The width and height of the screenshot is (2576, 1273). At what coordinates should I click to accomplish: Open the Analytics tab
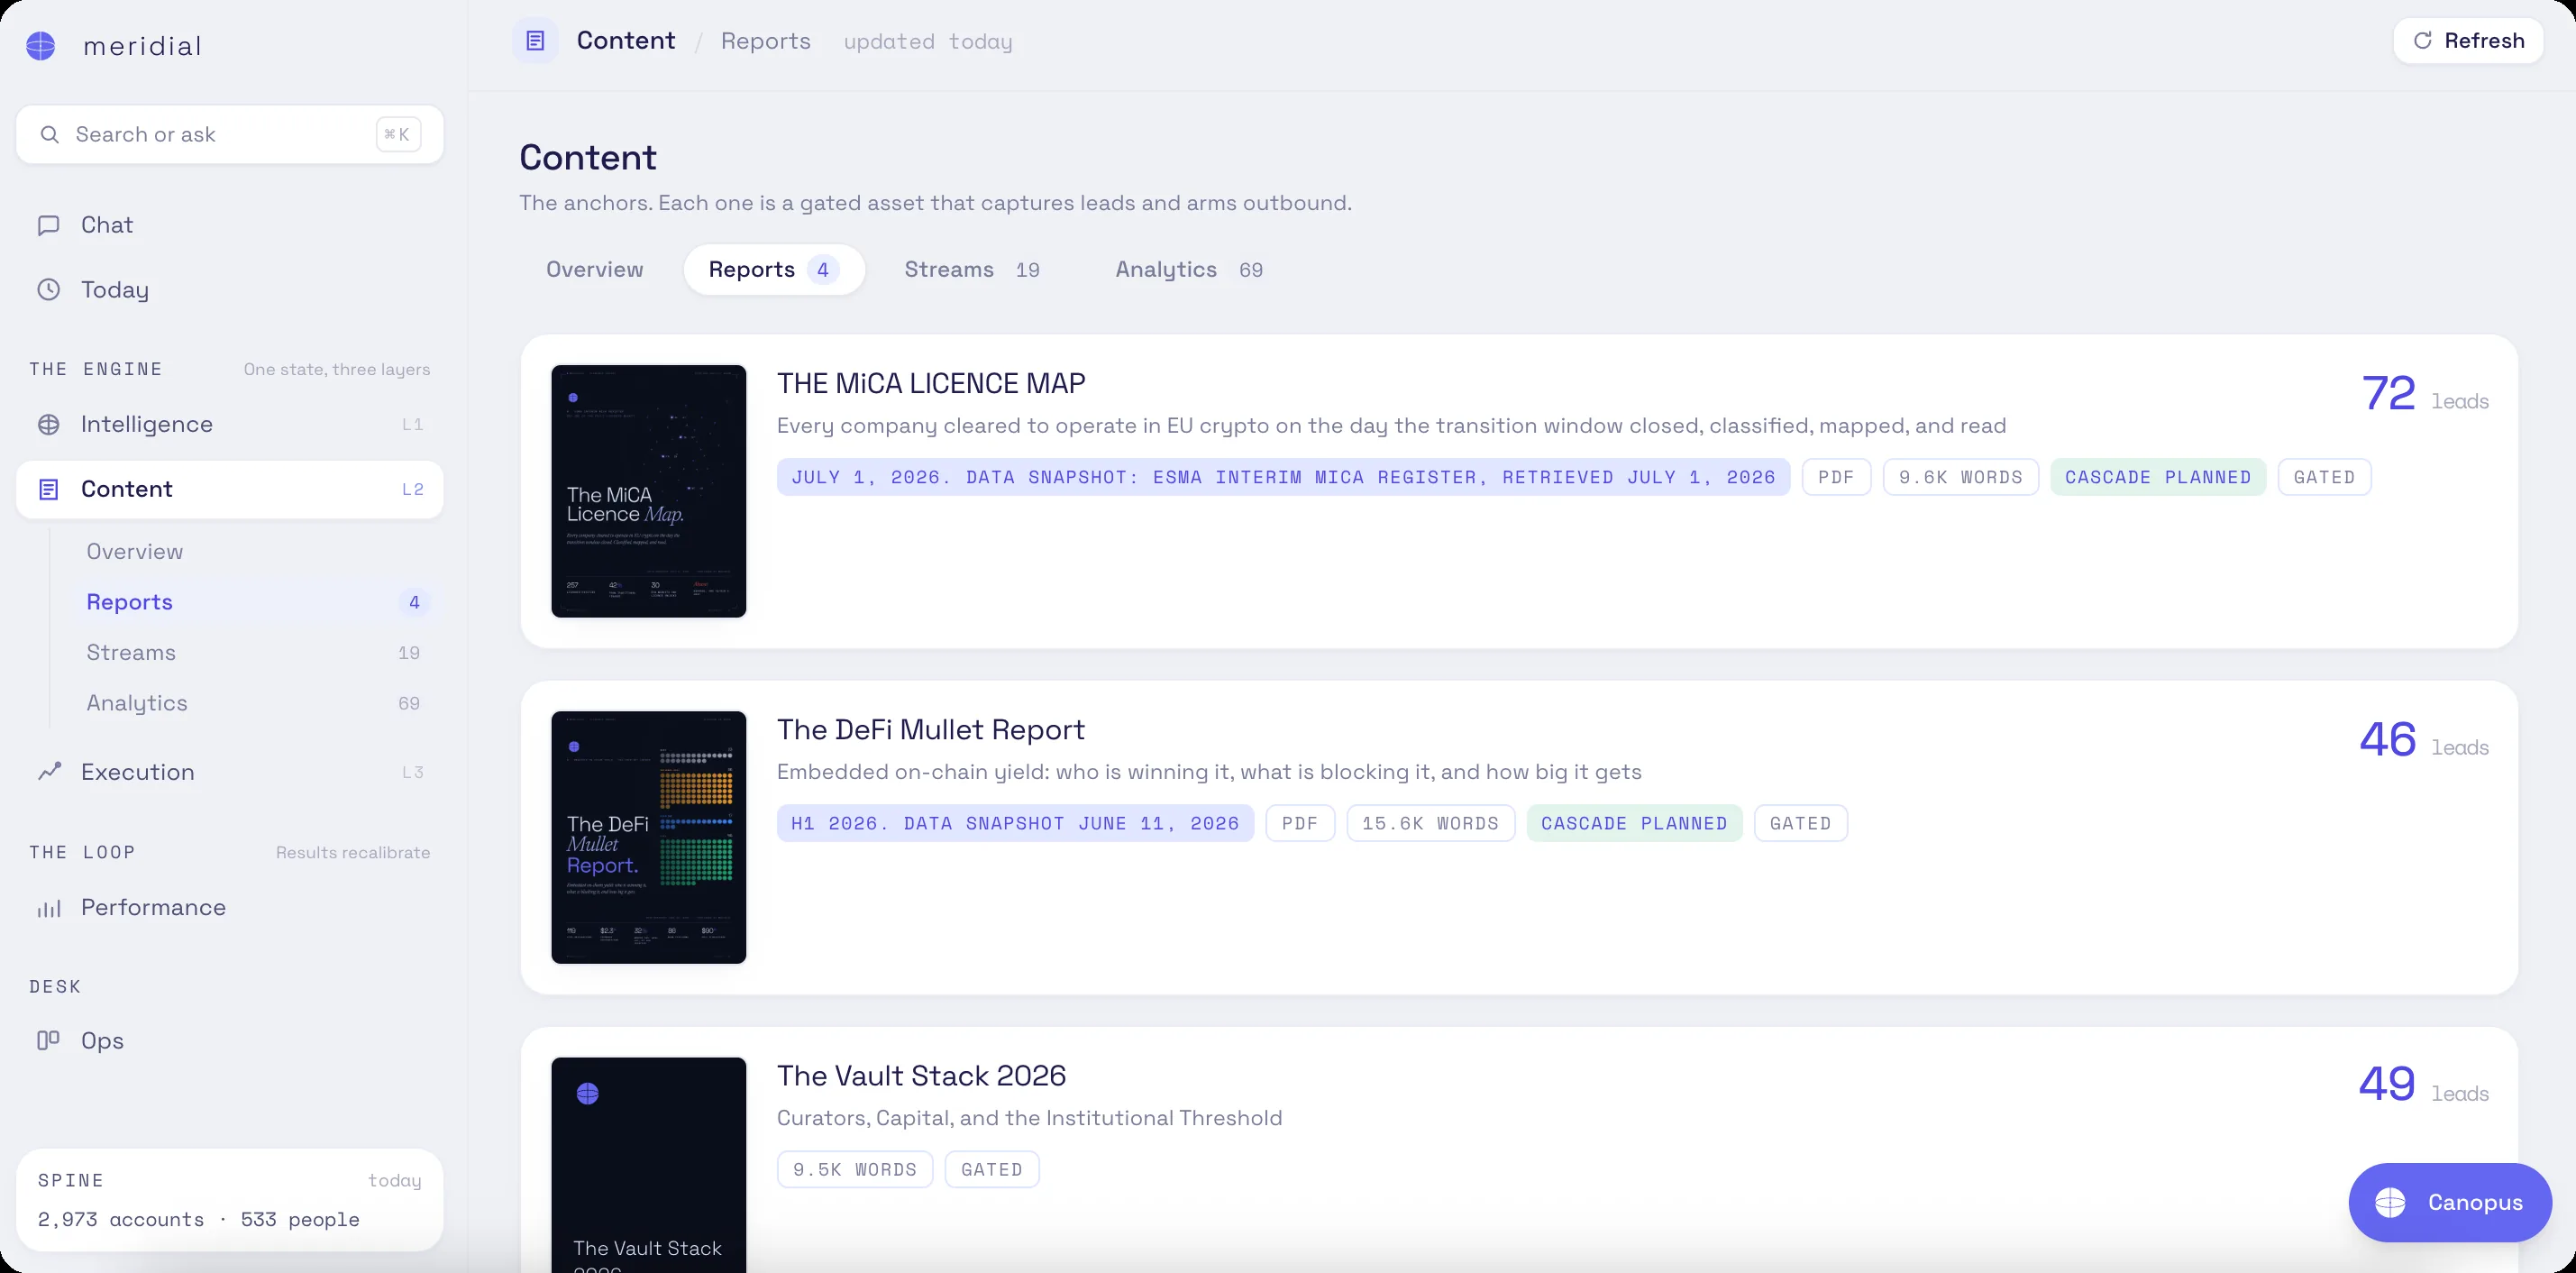point(1189,270)
